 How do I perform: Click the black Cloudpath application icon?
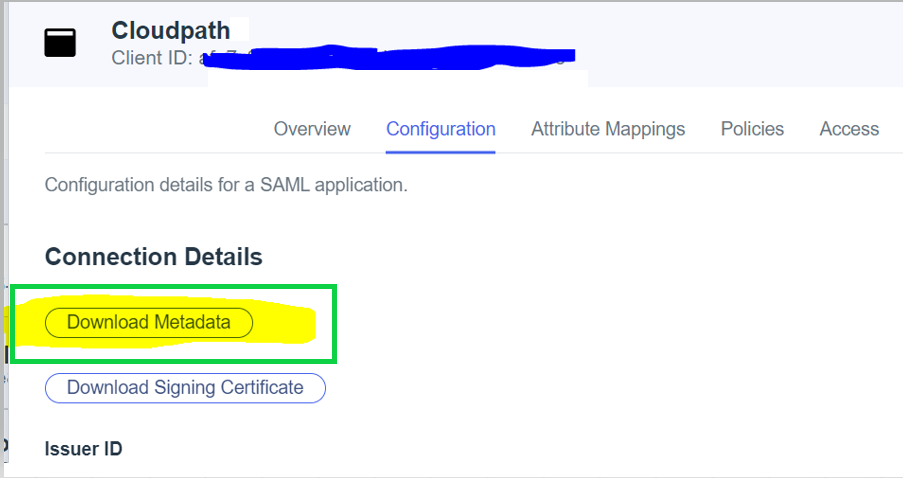60,43
